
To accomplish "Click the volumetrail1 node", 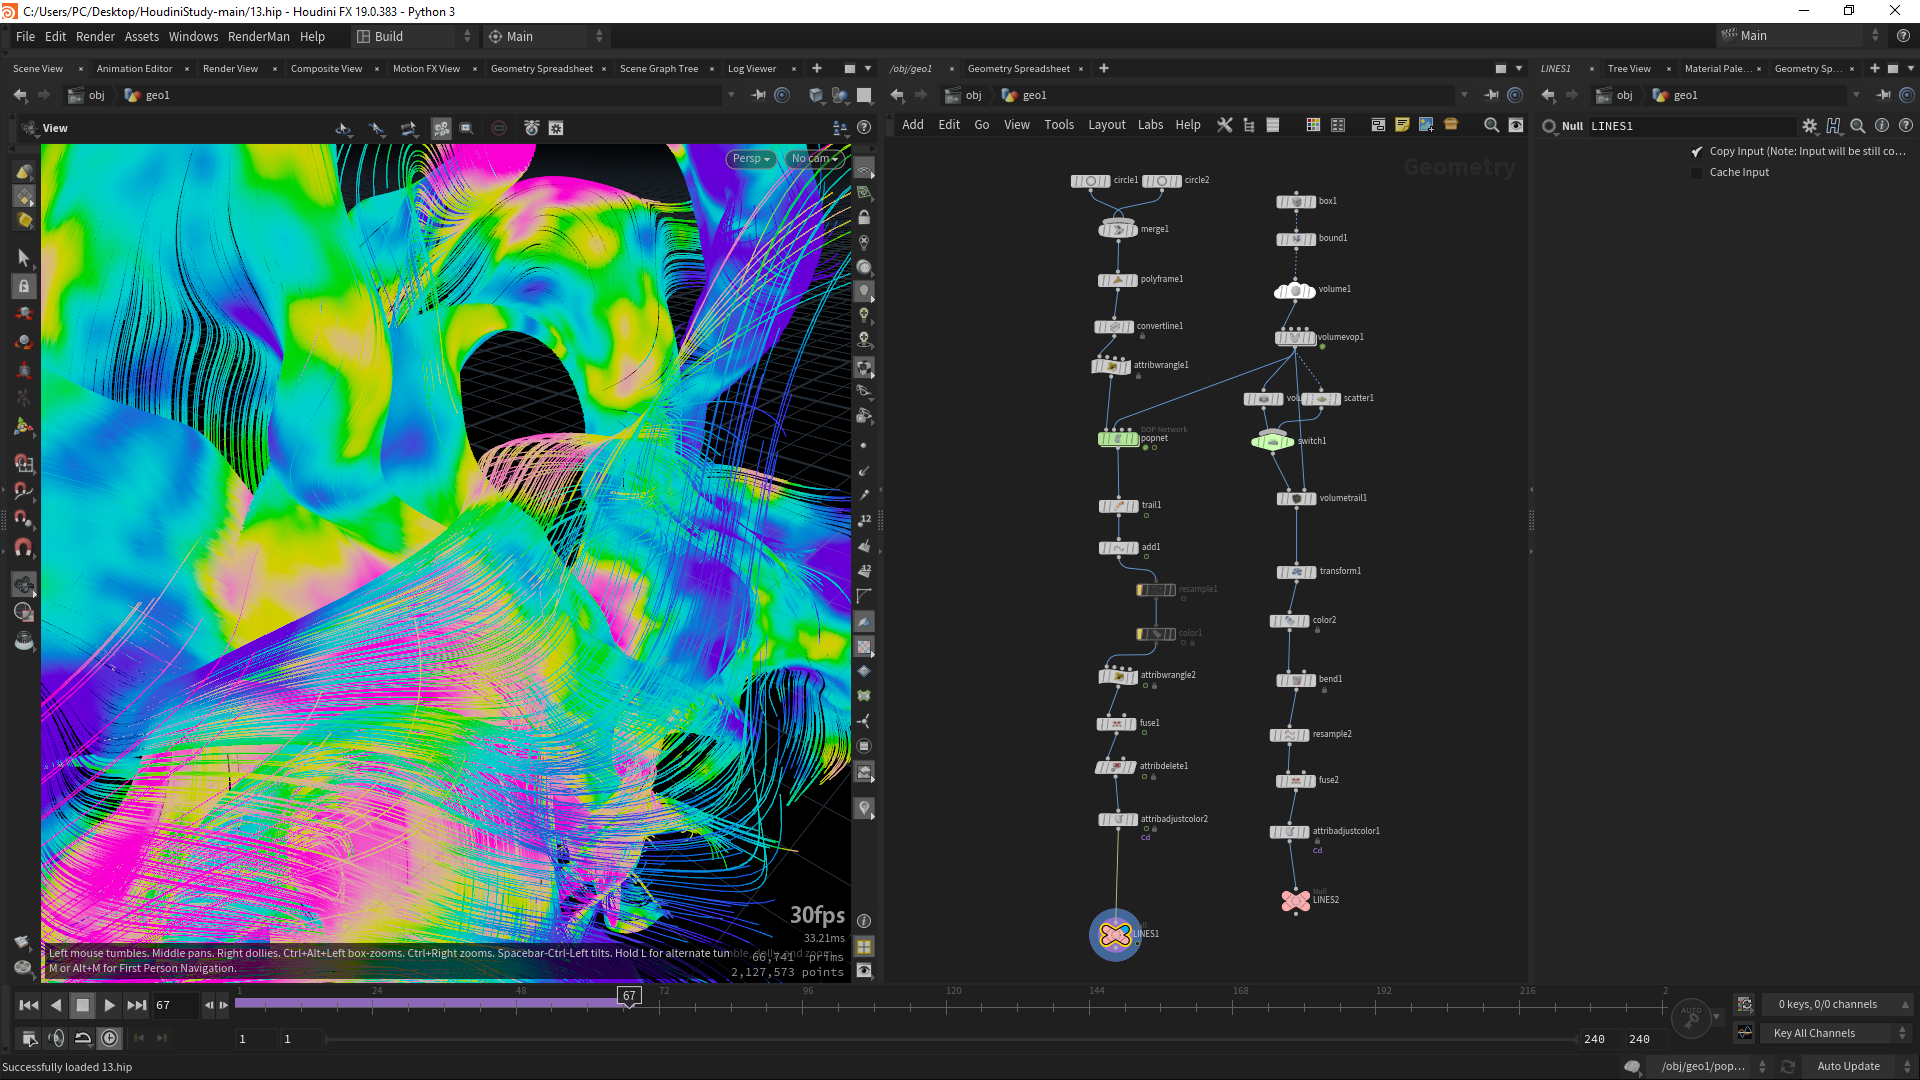I will [1297, 498].
